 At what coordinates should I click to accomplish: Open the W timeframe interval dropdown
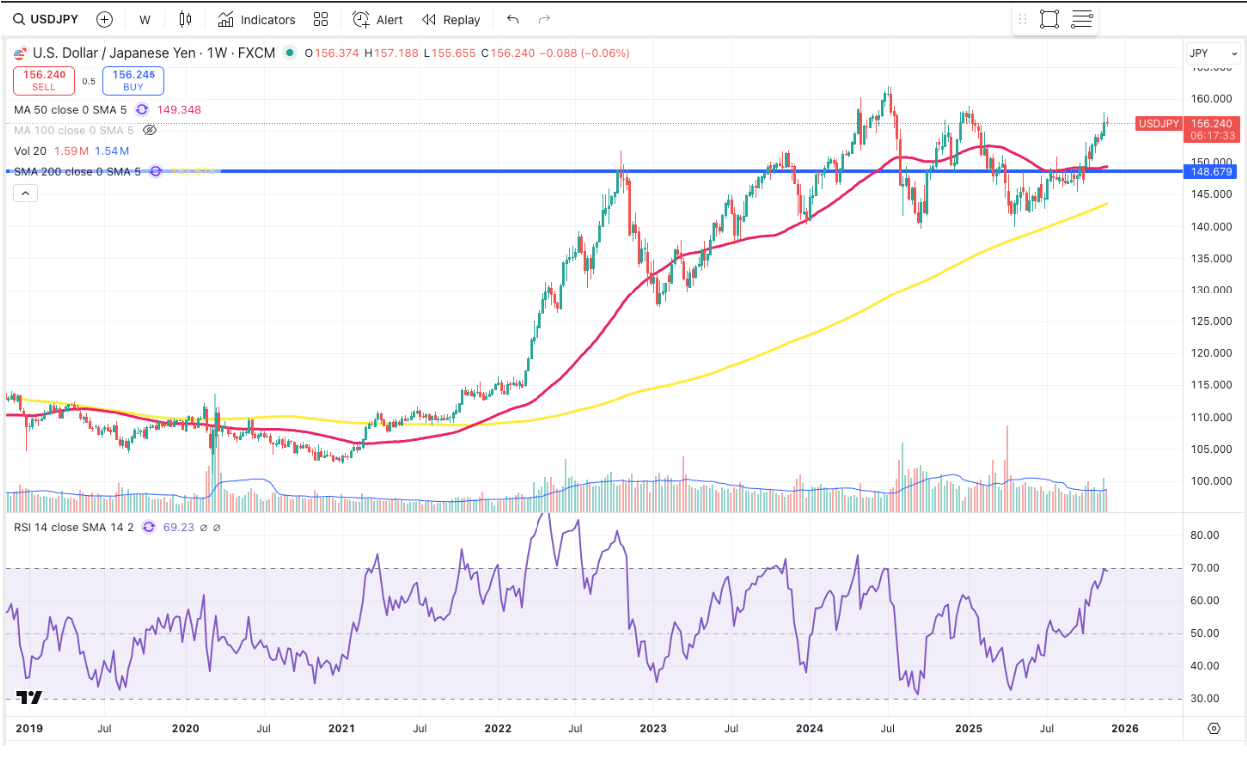click(145, 20)
